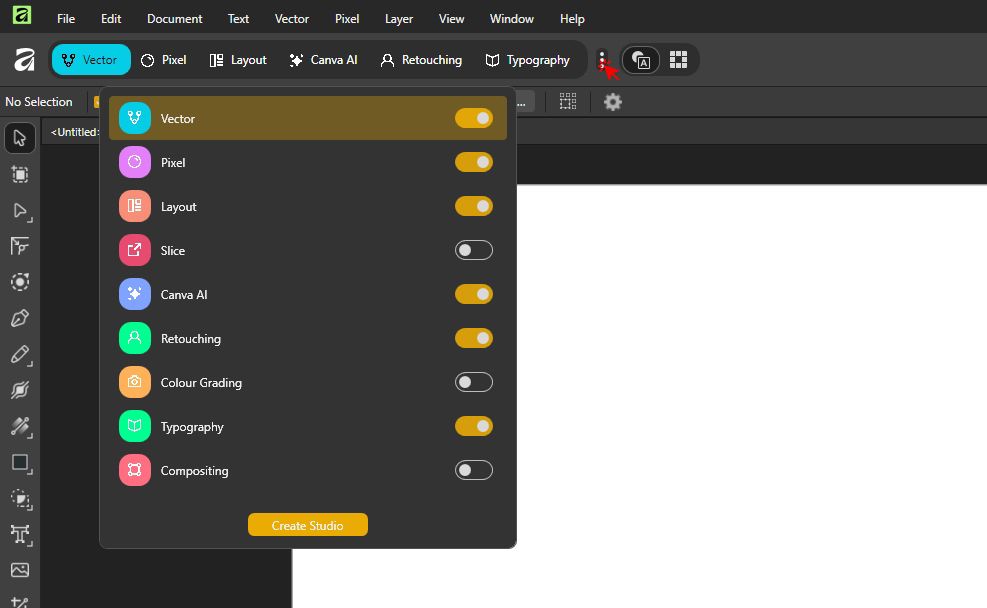Image resolution: width=987 pixels, height=608 pixels.
Task: Open the Layer menu
Action: [x=399, y=19]
